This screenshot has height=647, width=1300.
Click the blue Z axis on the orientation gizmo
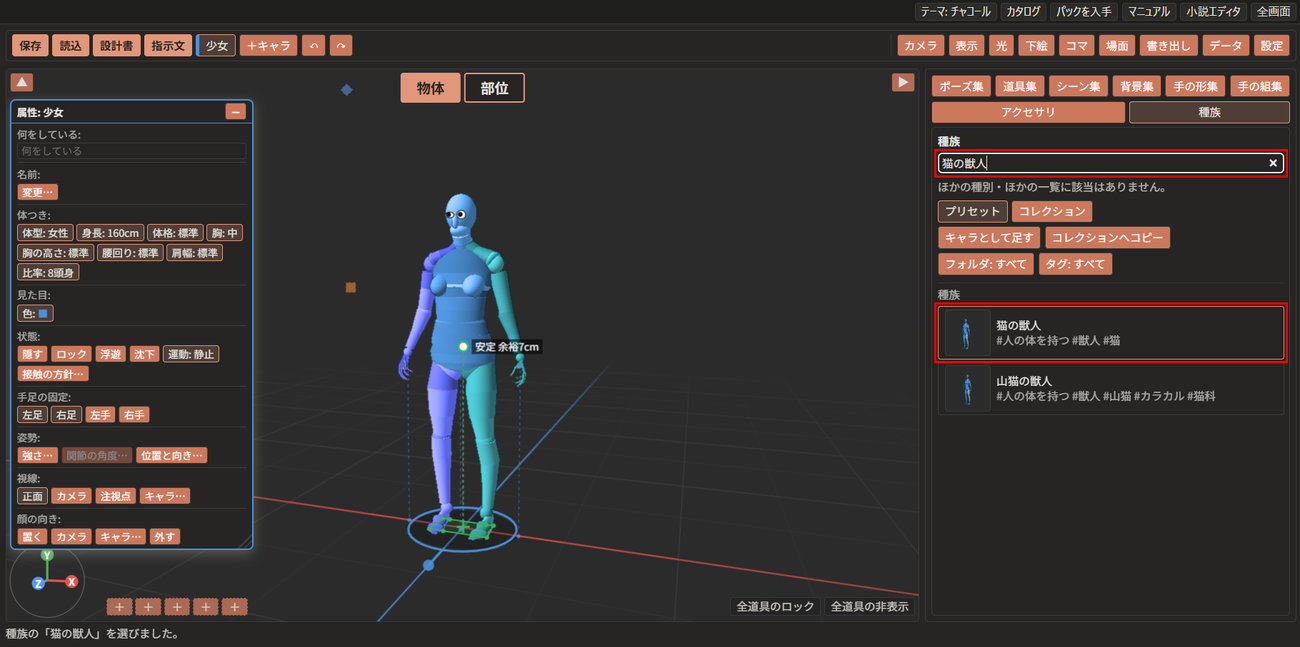coord(38,583)
